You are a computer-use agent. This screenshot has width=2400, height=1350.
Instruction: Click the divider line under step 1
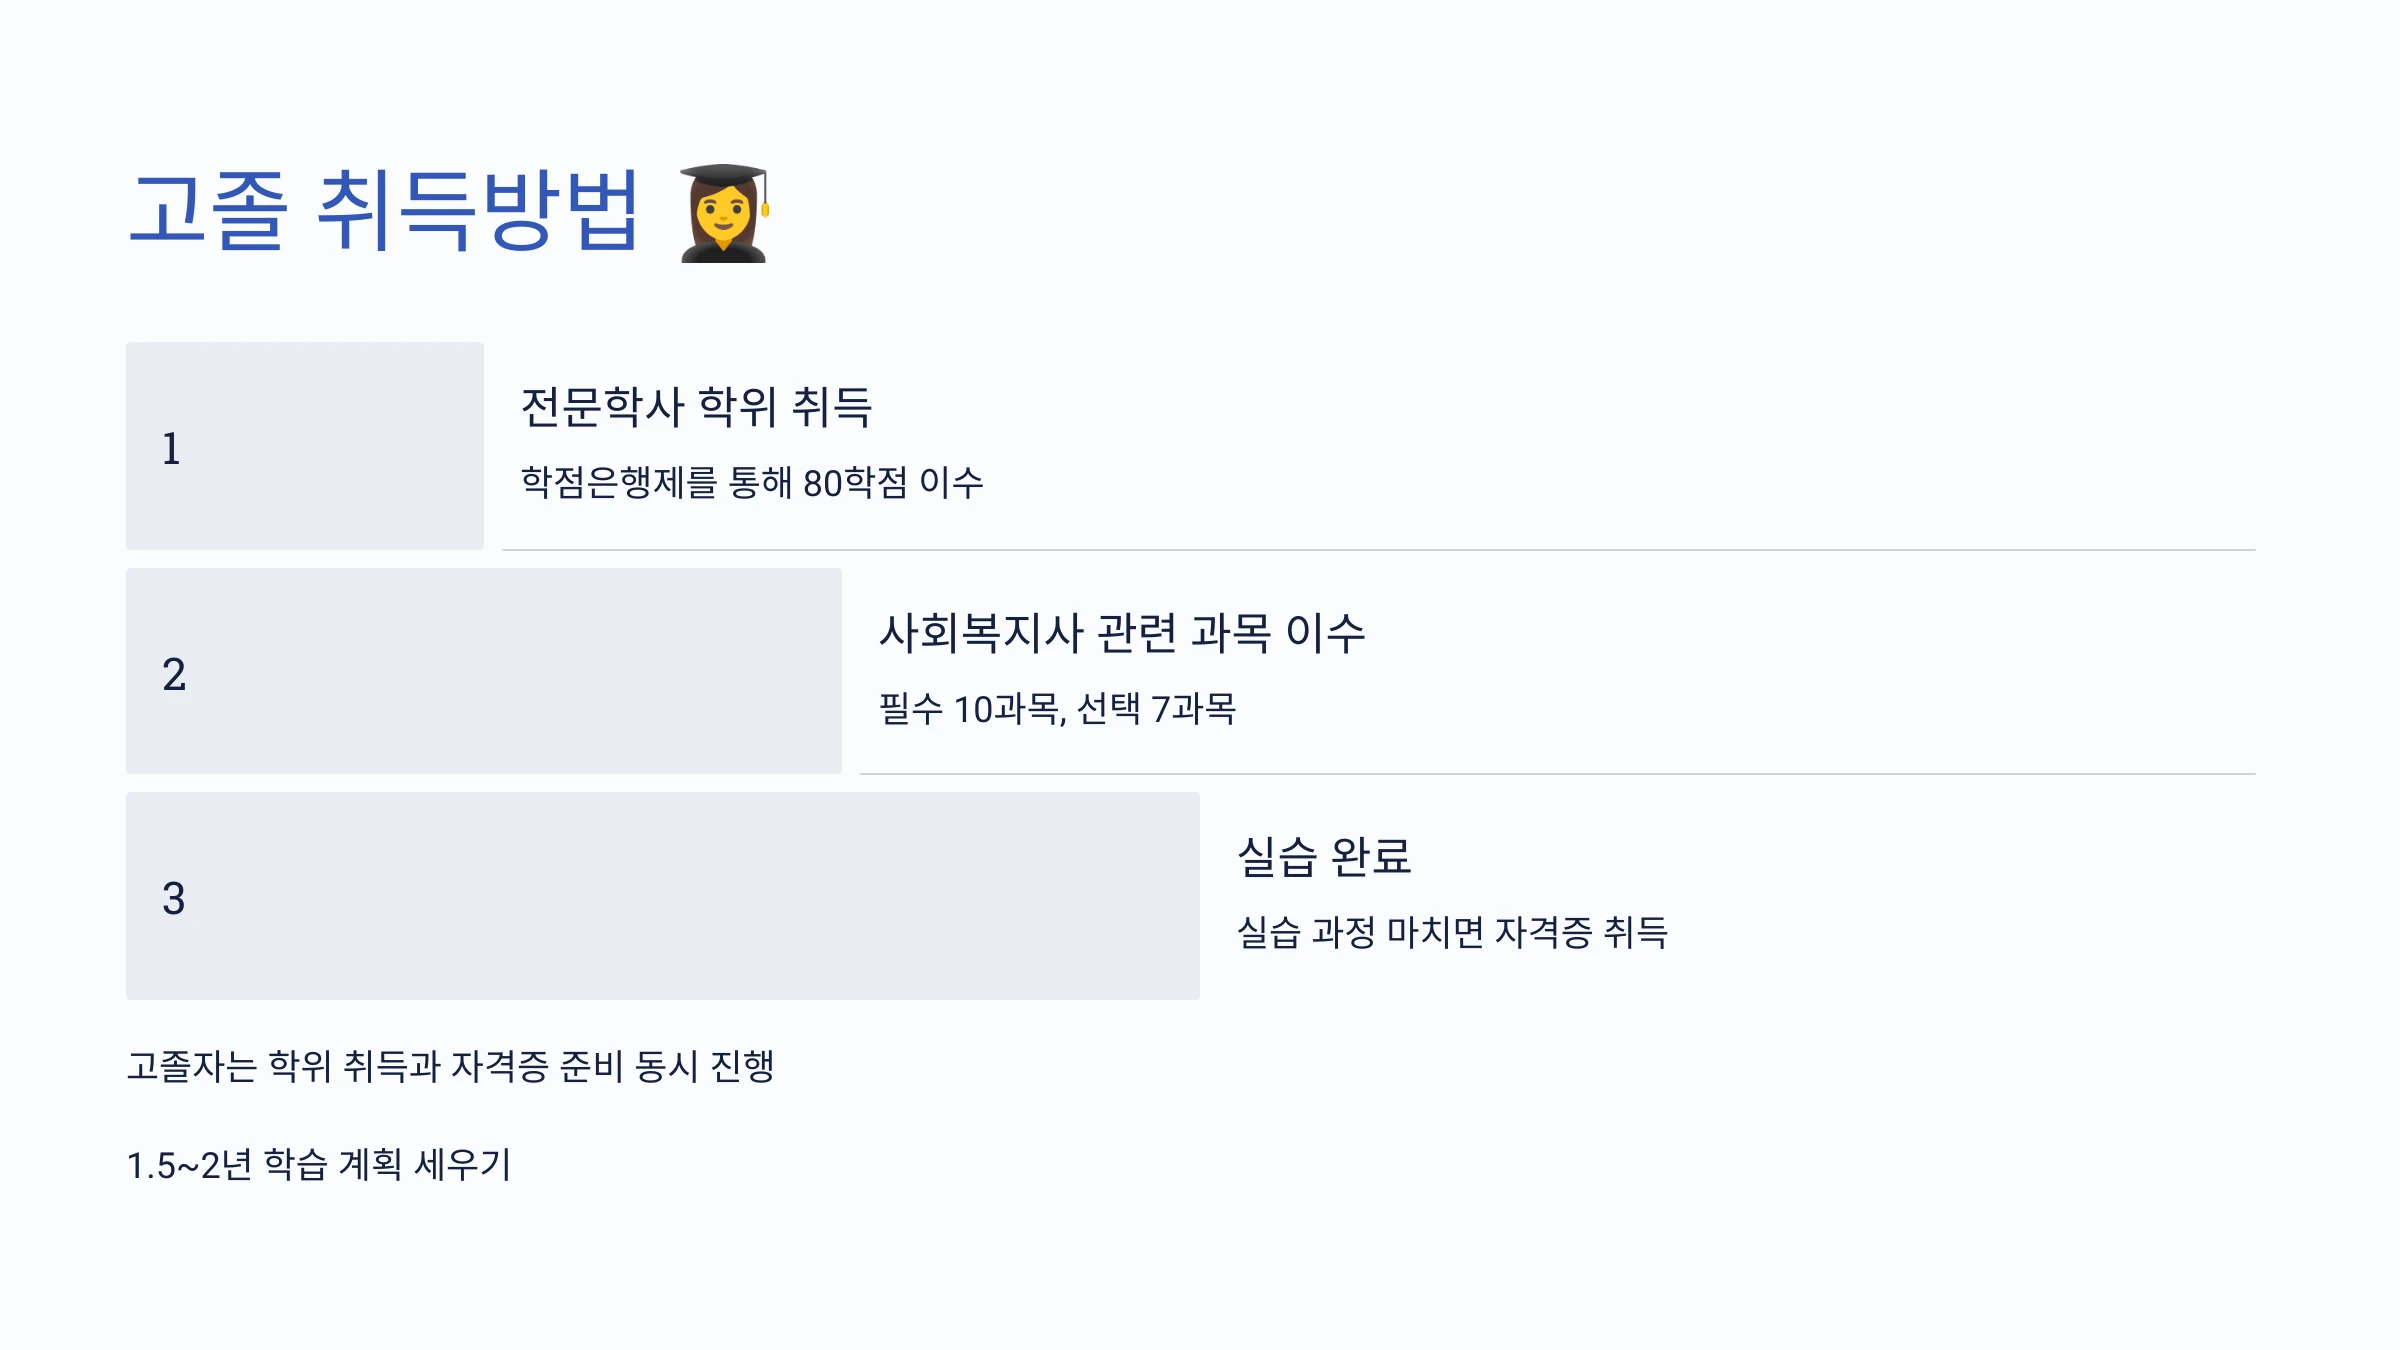click(1379, 550)
